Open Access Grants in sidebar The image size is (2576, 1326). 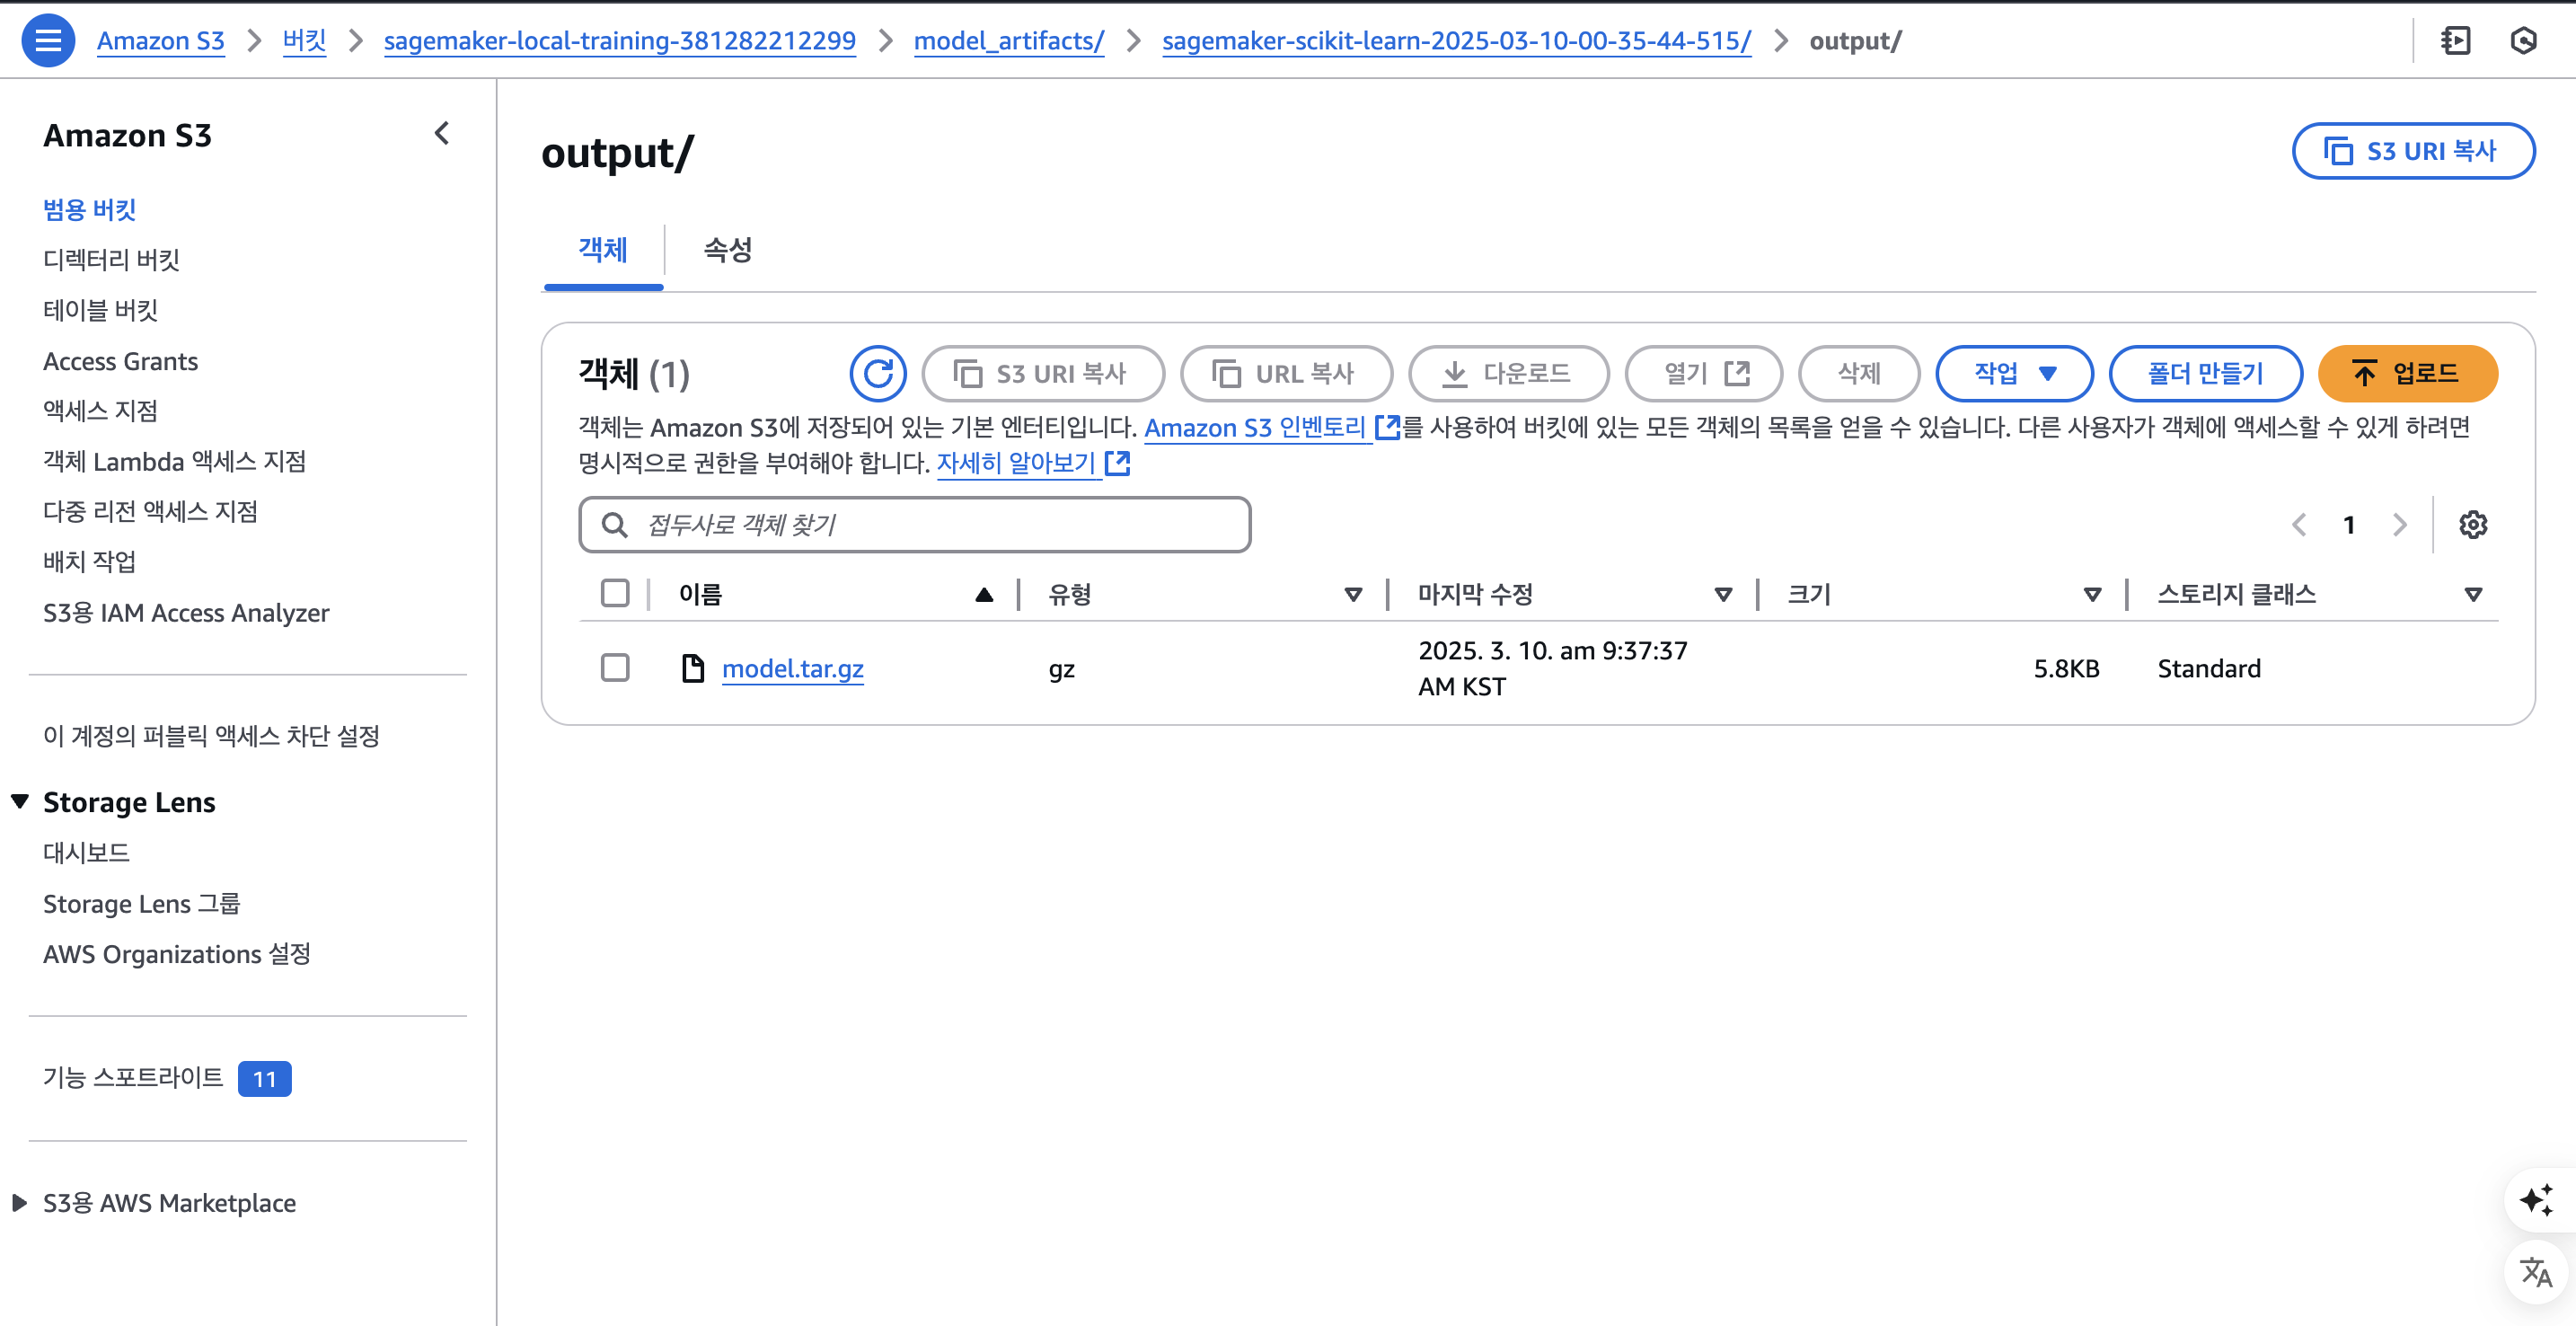pyautogui.click(x=120, y=361)
